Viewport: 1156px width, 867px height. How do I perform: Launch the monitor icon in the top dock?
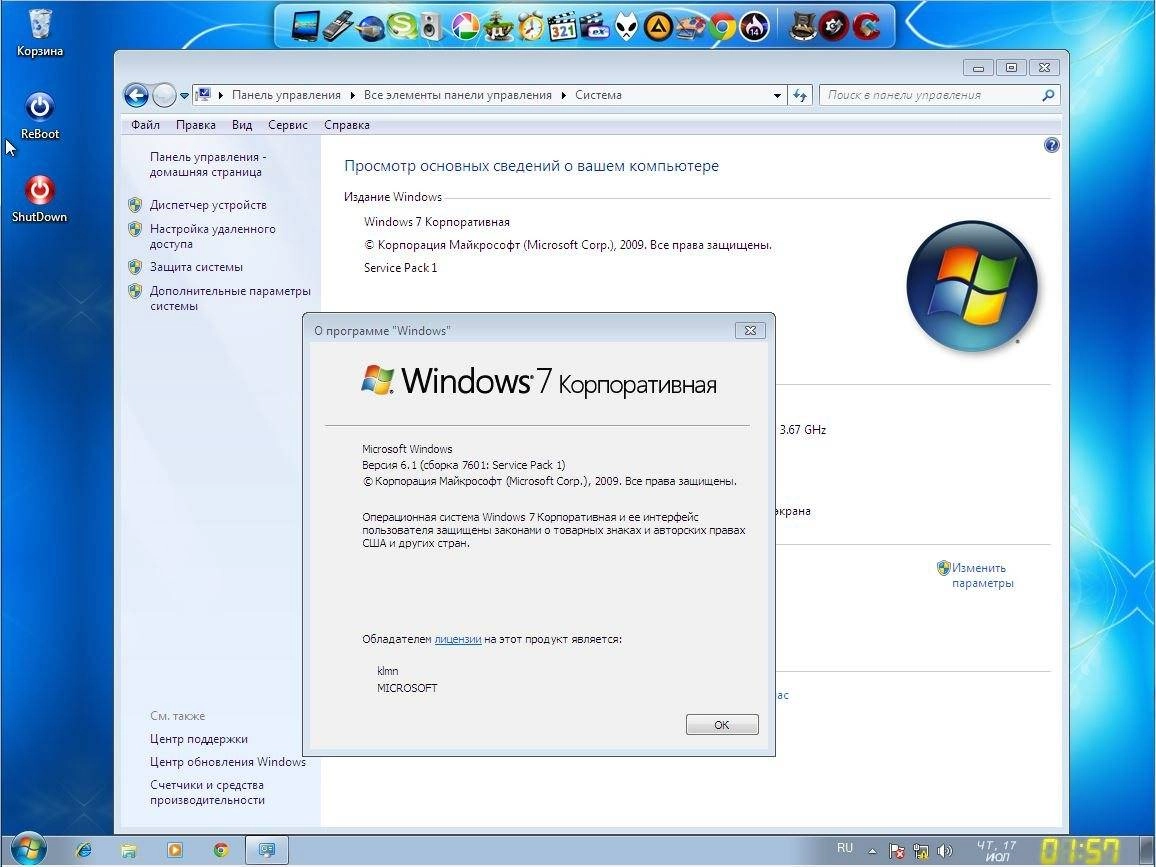305,27
